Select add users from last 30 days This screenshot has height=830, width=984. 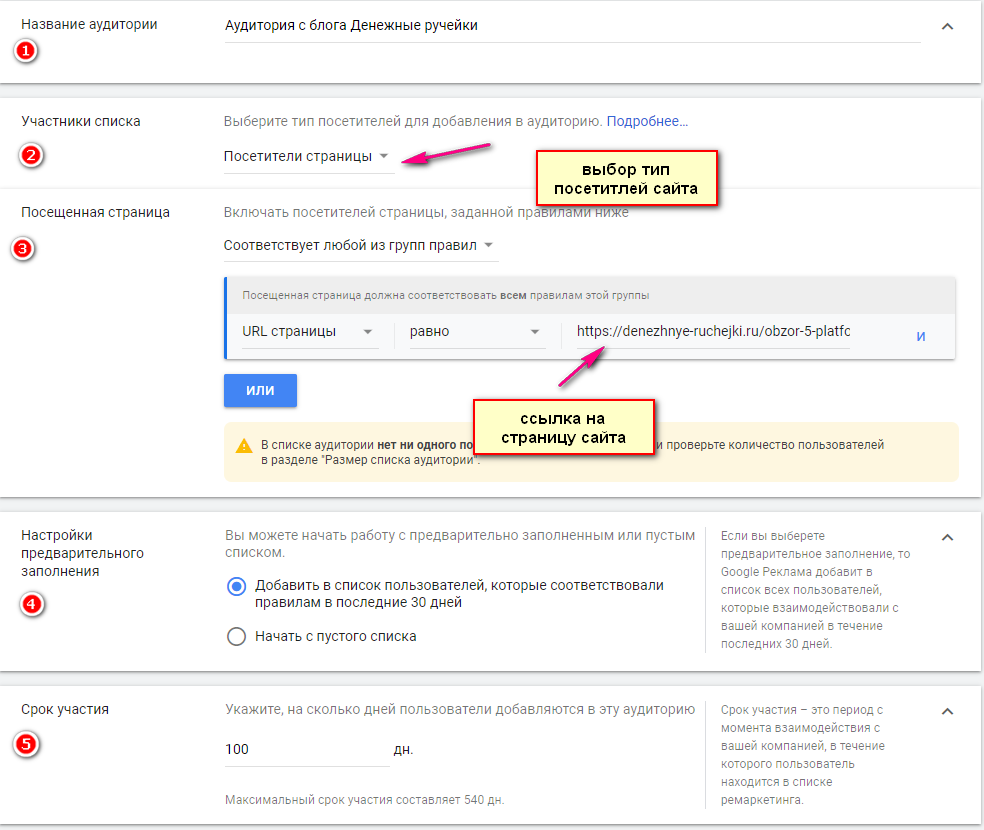(x=237, y=587)
